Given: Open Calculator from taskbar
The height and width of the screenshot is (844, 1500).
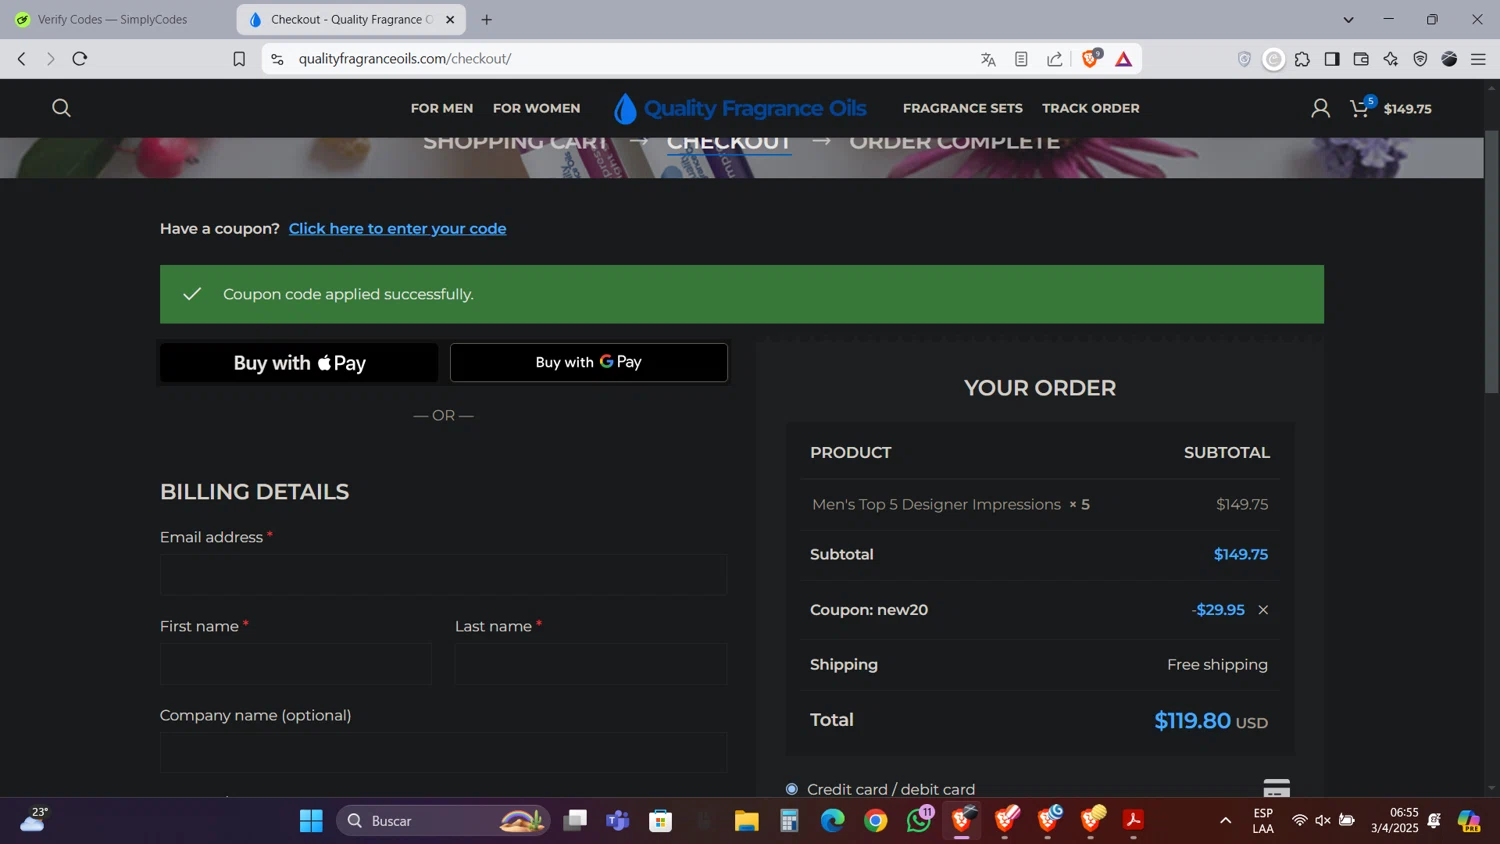Looking at the screenshot, I should [x=790, y=821].
